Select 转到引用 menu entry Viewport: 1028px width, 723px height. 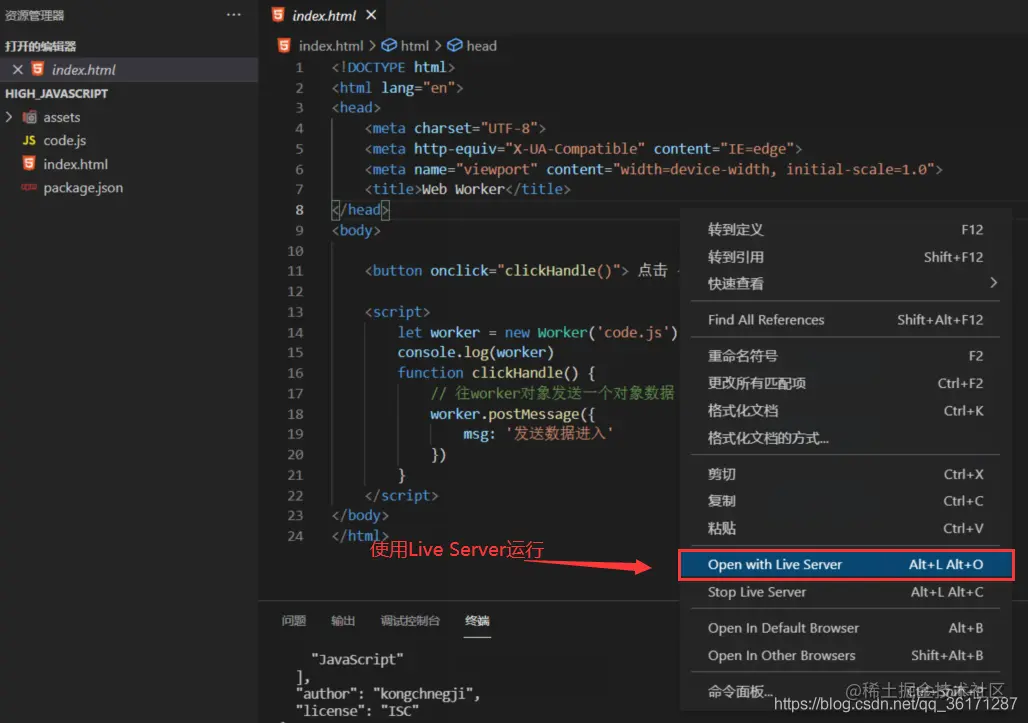pyautogui.click(x=845, y=257)
